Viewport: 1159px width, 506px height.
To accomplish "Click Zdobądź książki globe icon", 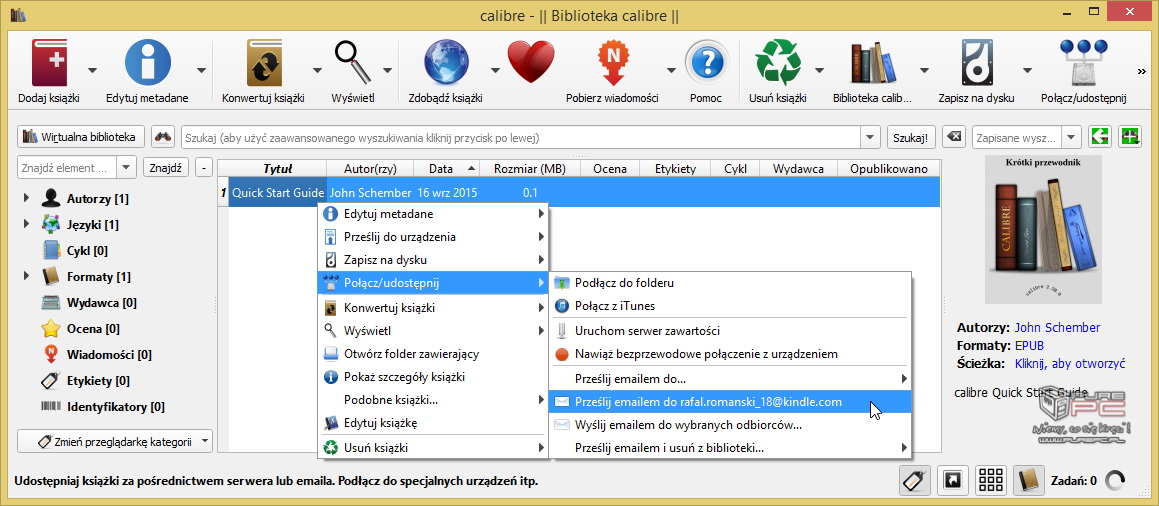I will 446,63.
